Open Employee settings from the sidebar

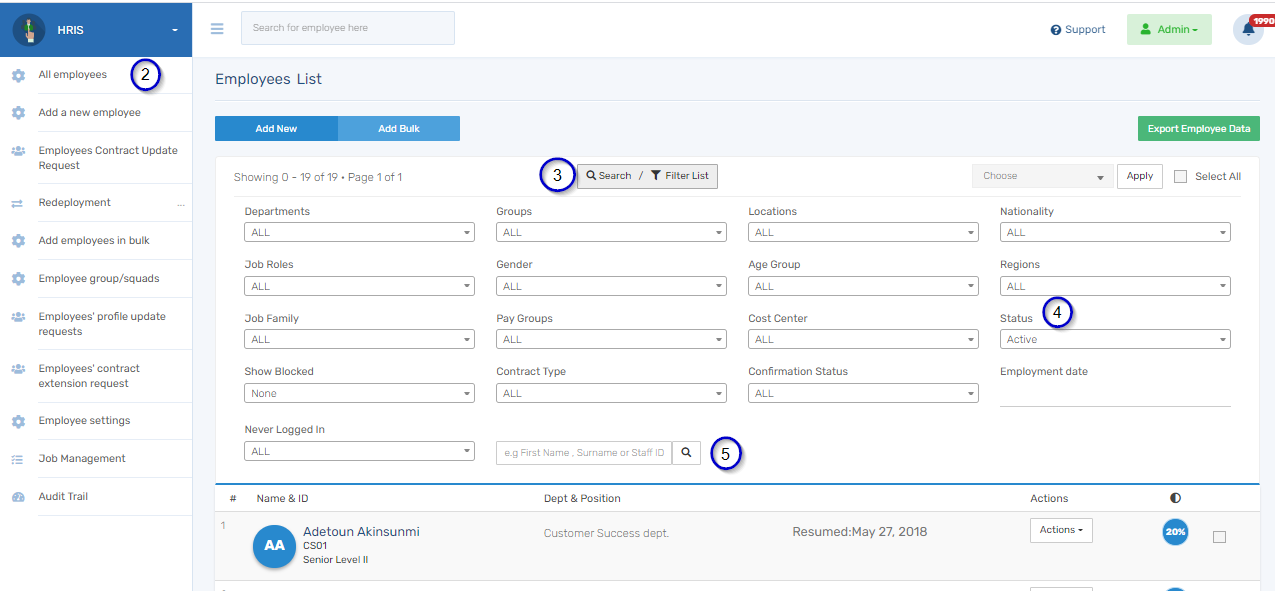pos(84,421)
